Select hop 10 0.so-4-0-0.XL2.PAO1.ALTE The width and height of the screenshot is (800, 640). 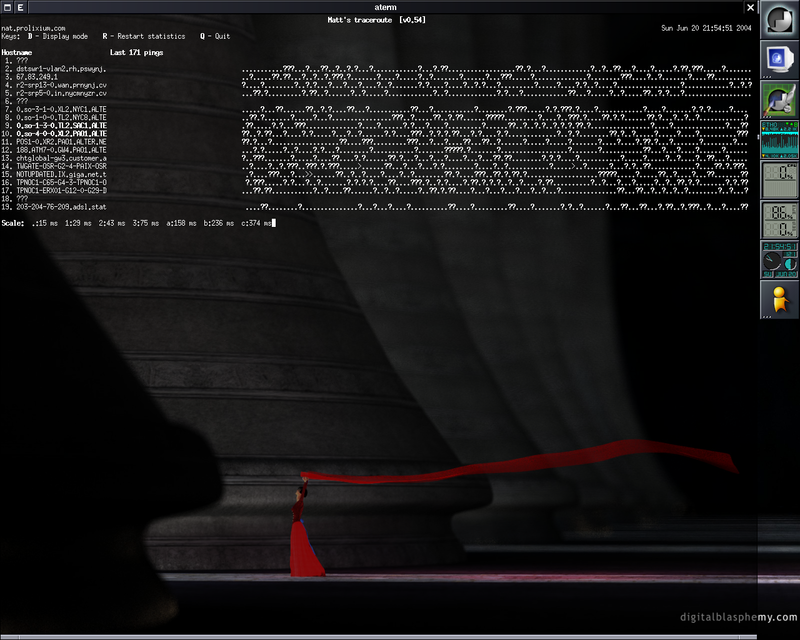click(x=55, y=134)
